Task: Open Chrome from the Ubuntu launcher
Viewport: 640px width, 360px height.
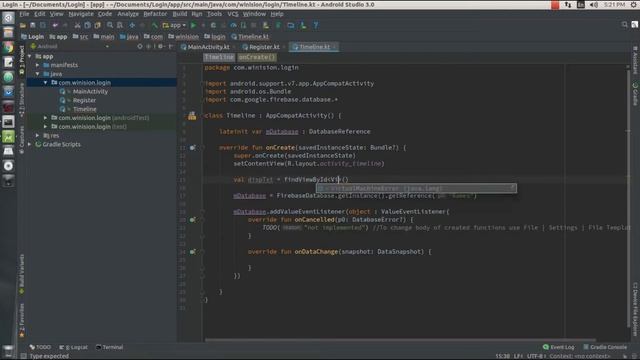Action: (x=8, y=48)
